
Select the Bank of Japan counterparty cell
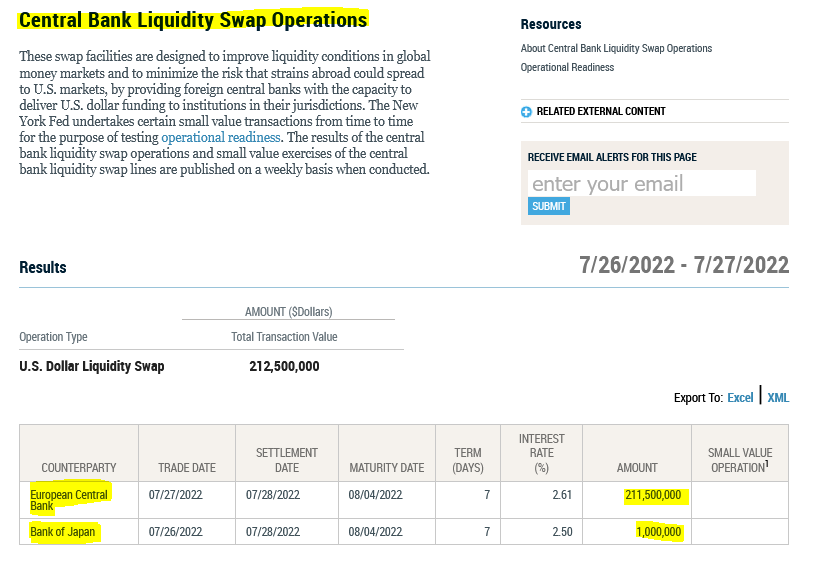79,532
